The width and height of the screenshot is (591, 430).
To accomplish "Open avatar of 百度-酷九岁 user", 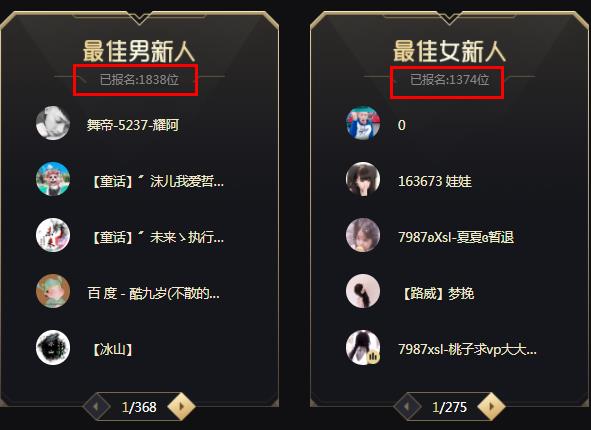I will 53,291.
